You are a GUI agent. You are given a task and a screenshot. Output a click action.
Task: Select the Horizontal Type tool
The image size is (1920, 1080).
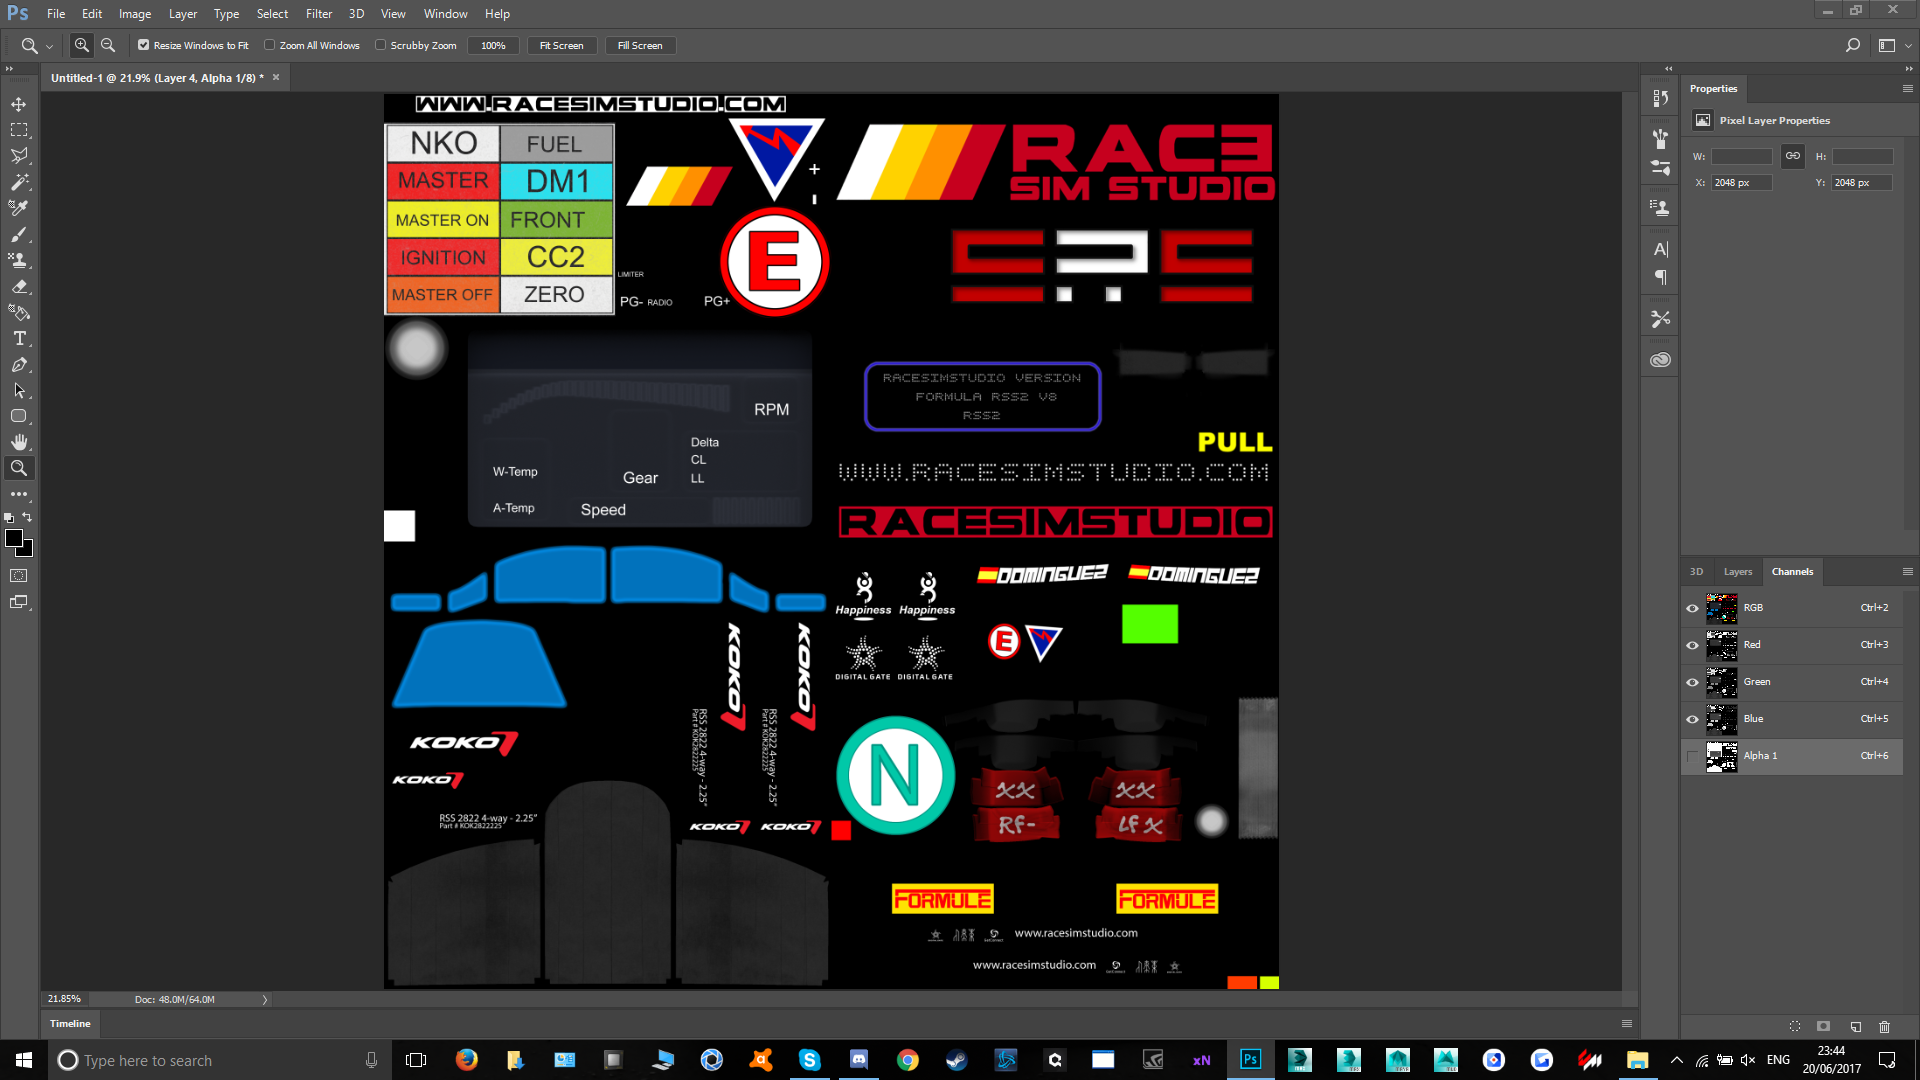point(19,338)
